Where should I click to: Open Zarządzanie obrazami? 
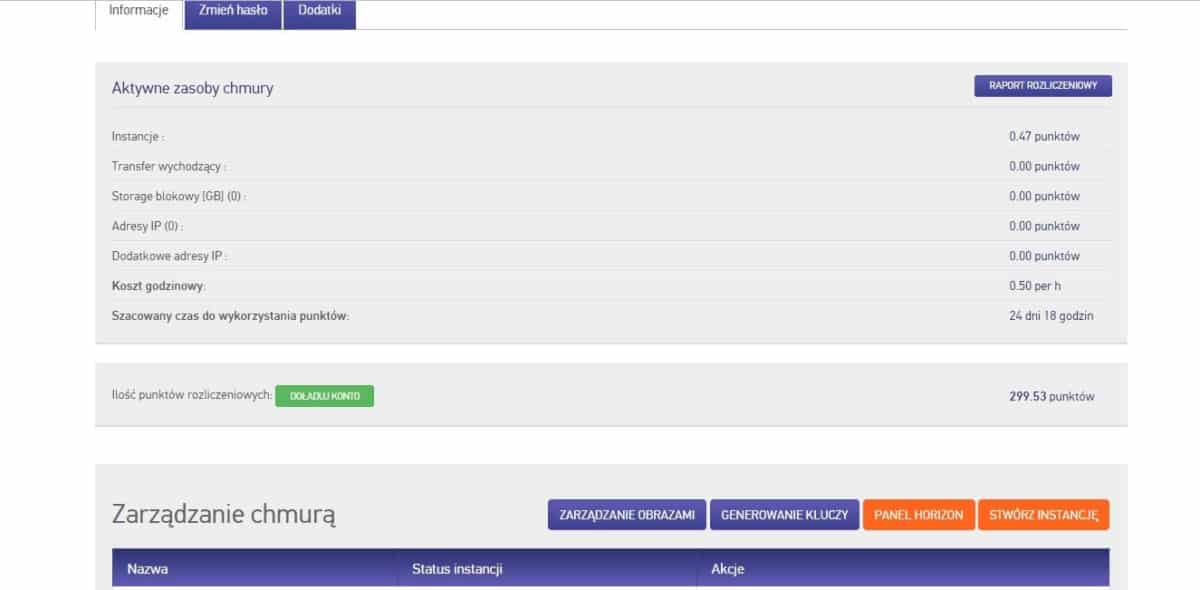point(627,515)
